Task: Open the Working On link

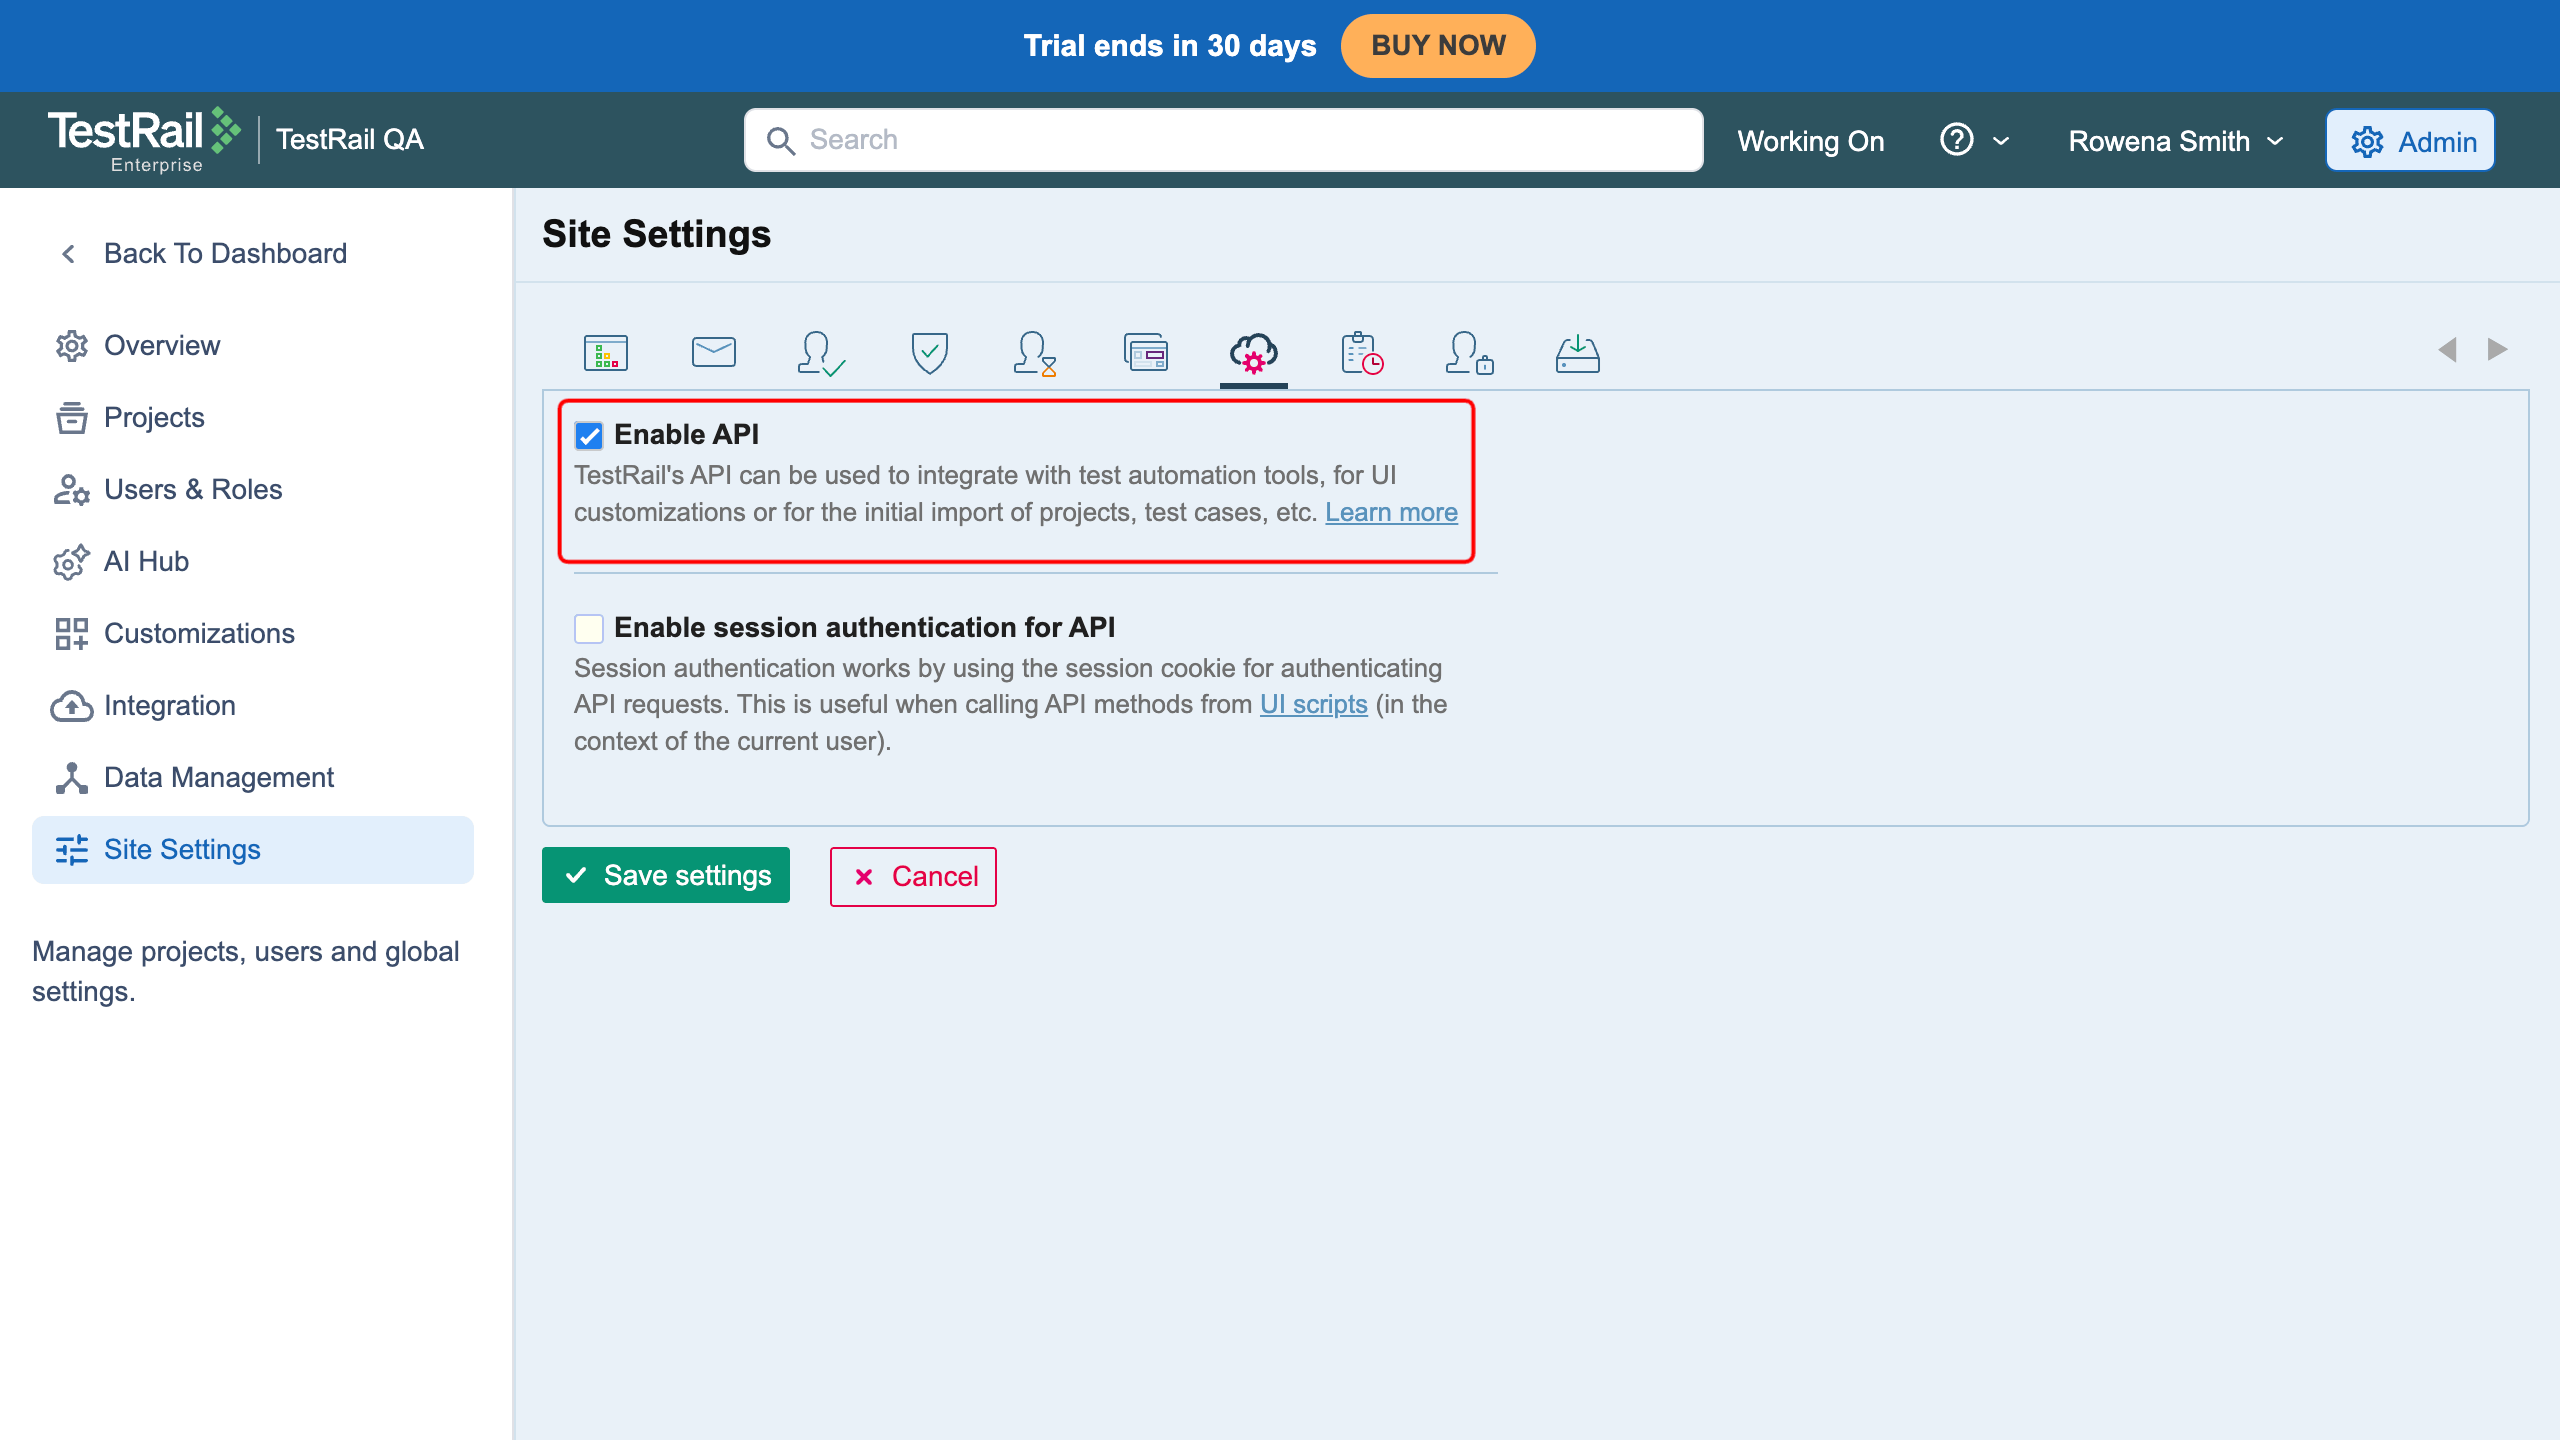Action: (1810, 141)
